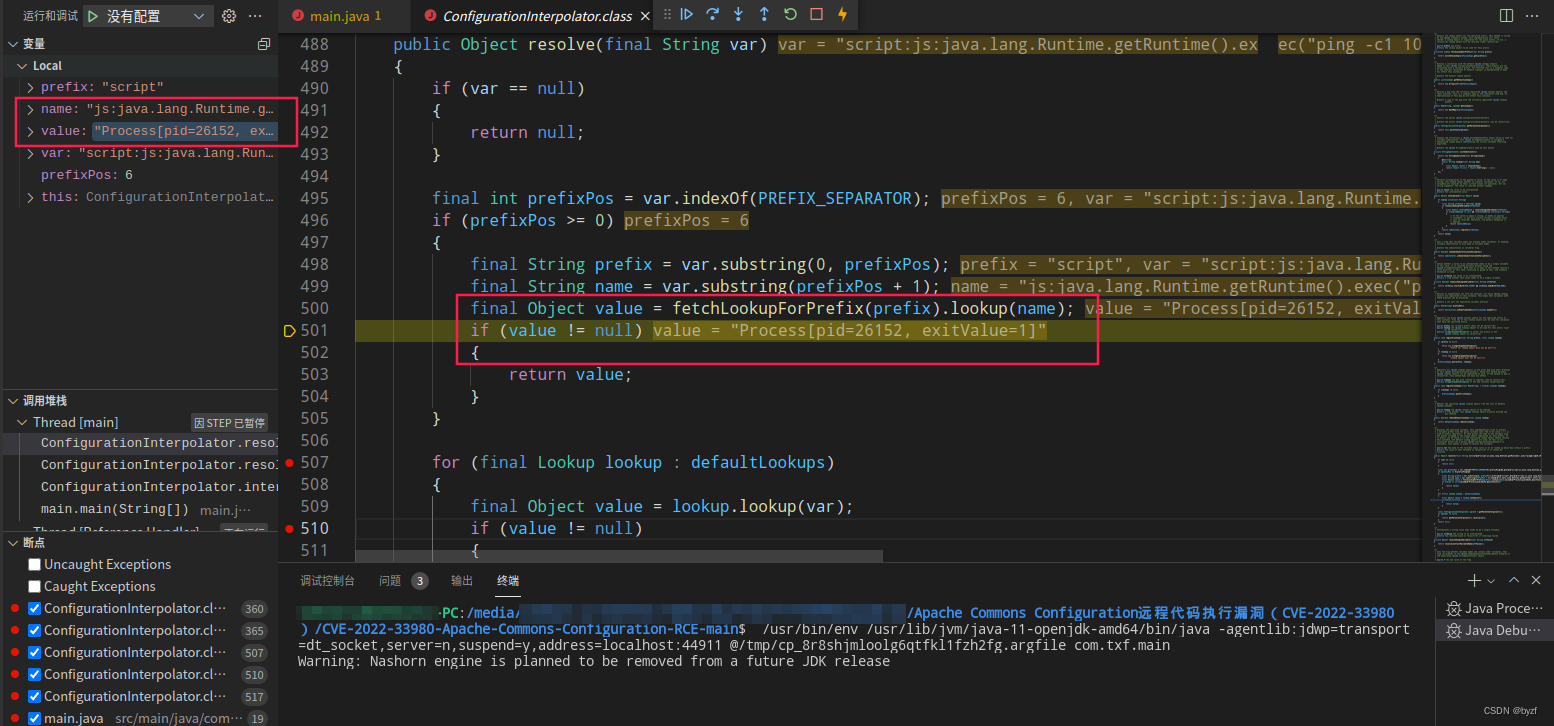The width and height of the screenshot is (1554, 726).
Task: Click the Step Out debug icon
Action: (764, 15)
